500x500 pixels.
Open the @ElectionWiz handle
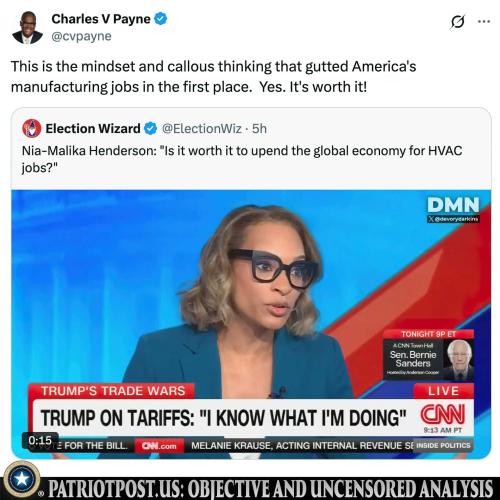(x=202, y=128)
